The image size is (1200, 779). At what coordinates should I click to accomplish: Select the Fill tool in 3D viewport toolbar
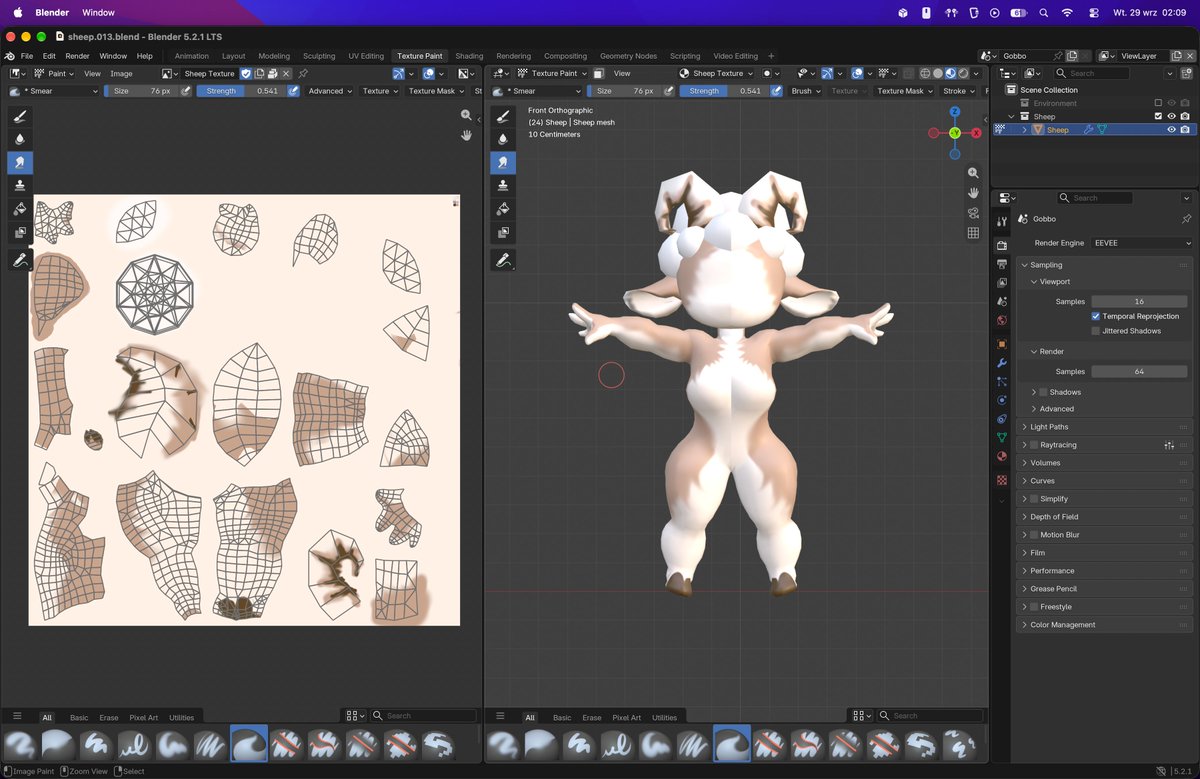click(503, 209)
